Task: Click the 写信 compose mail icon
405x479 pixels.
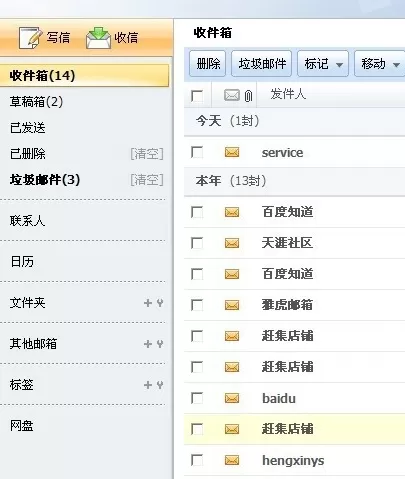Action: 30,38
